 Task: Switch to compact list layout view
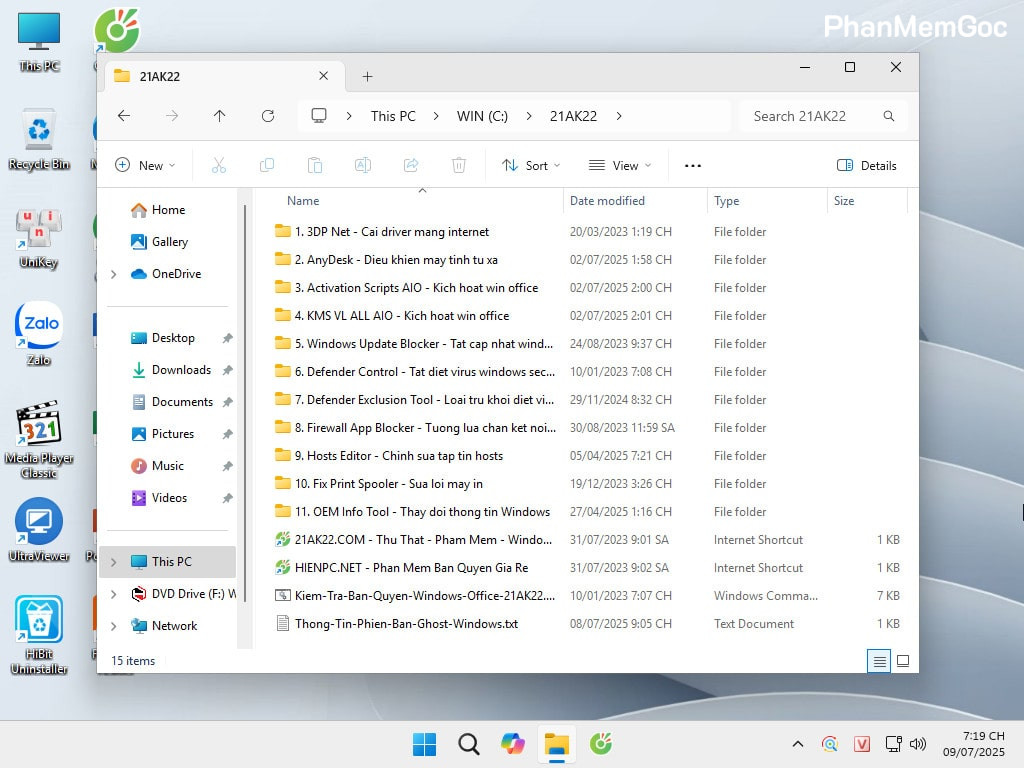click(x=878, y=661)
